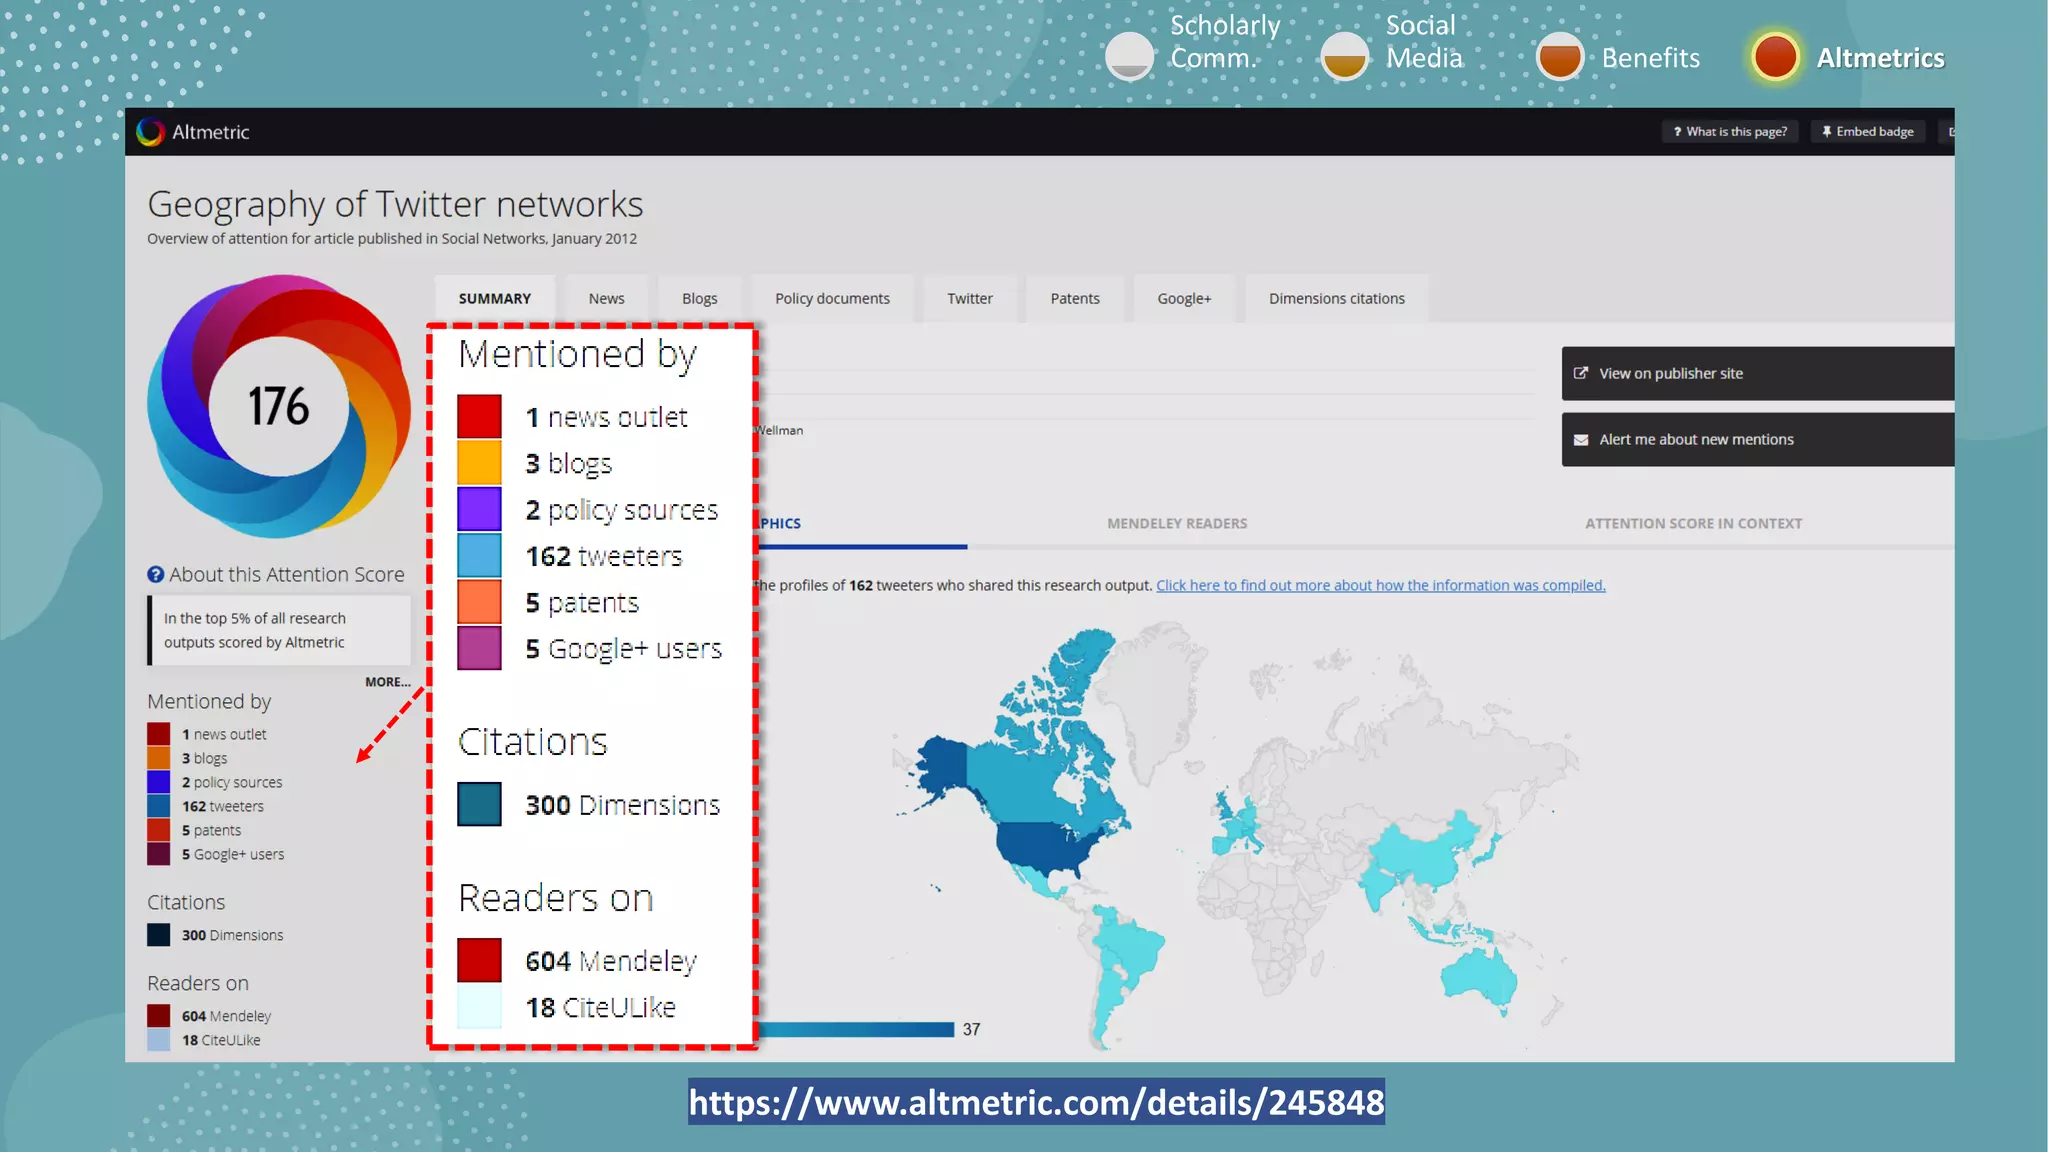Click "1 news outlet" in sidebar list
The image size is (2048, 1152).
coord(224,734)
